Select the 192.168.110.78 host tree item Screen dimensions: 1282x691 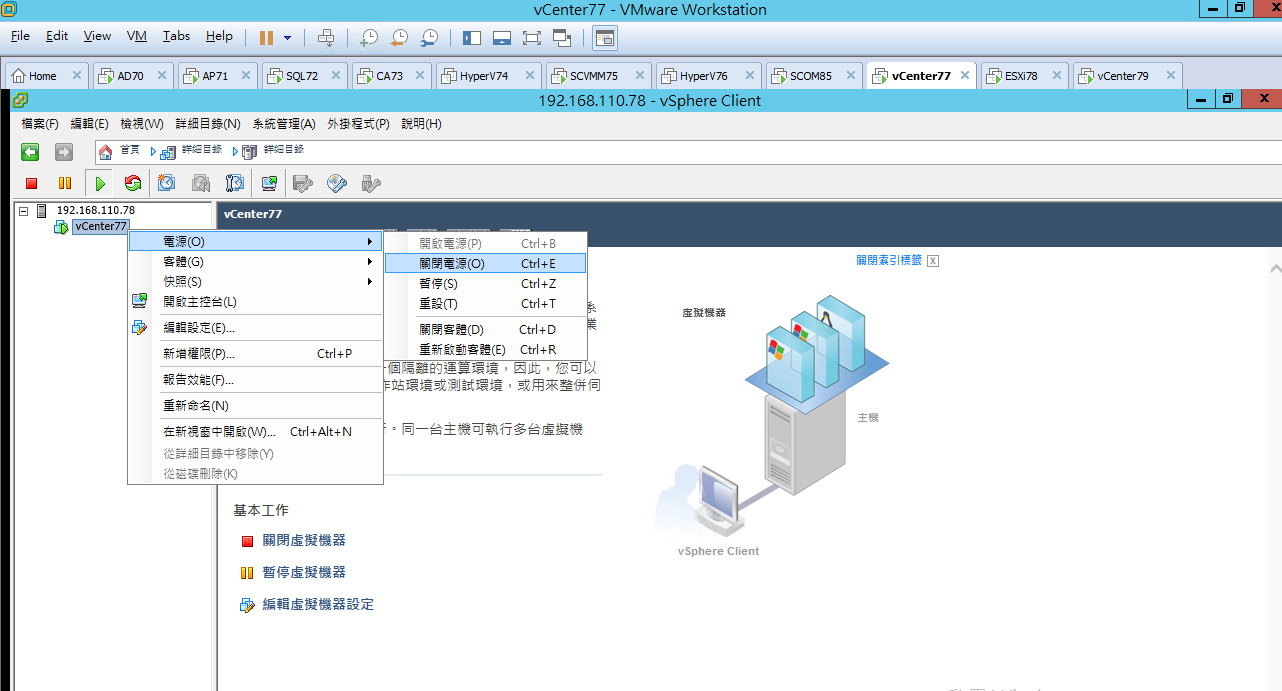(95, 211)
